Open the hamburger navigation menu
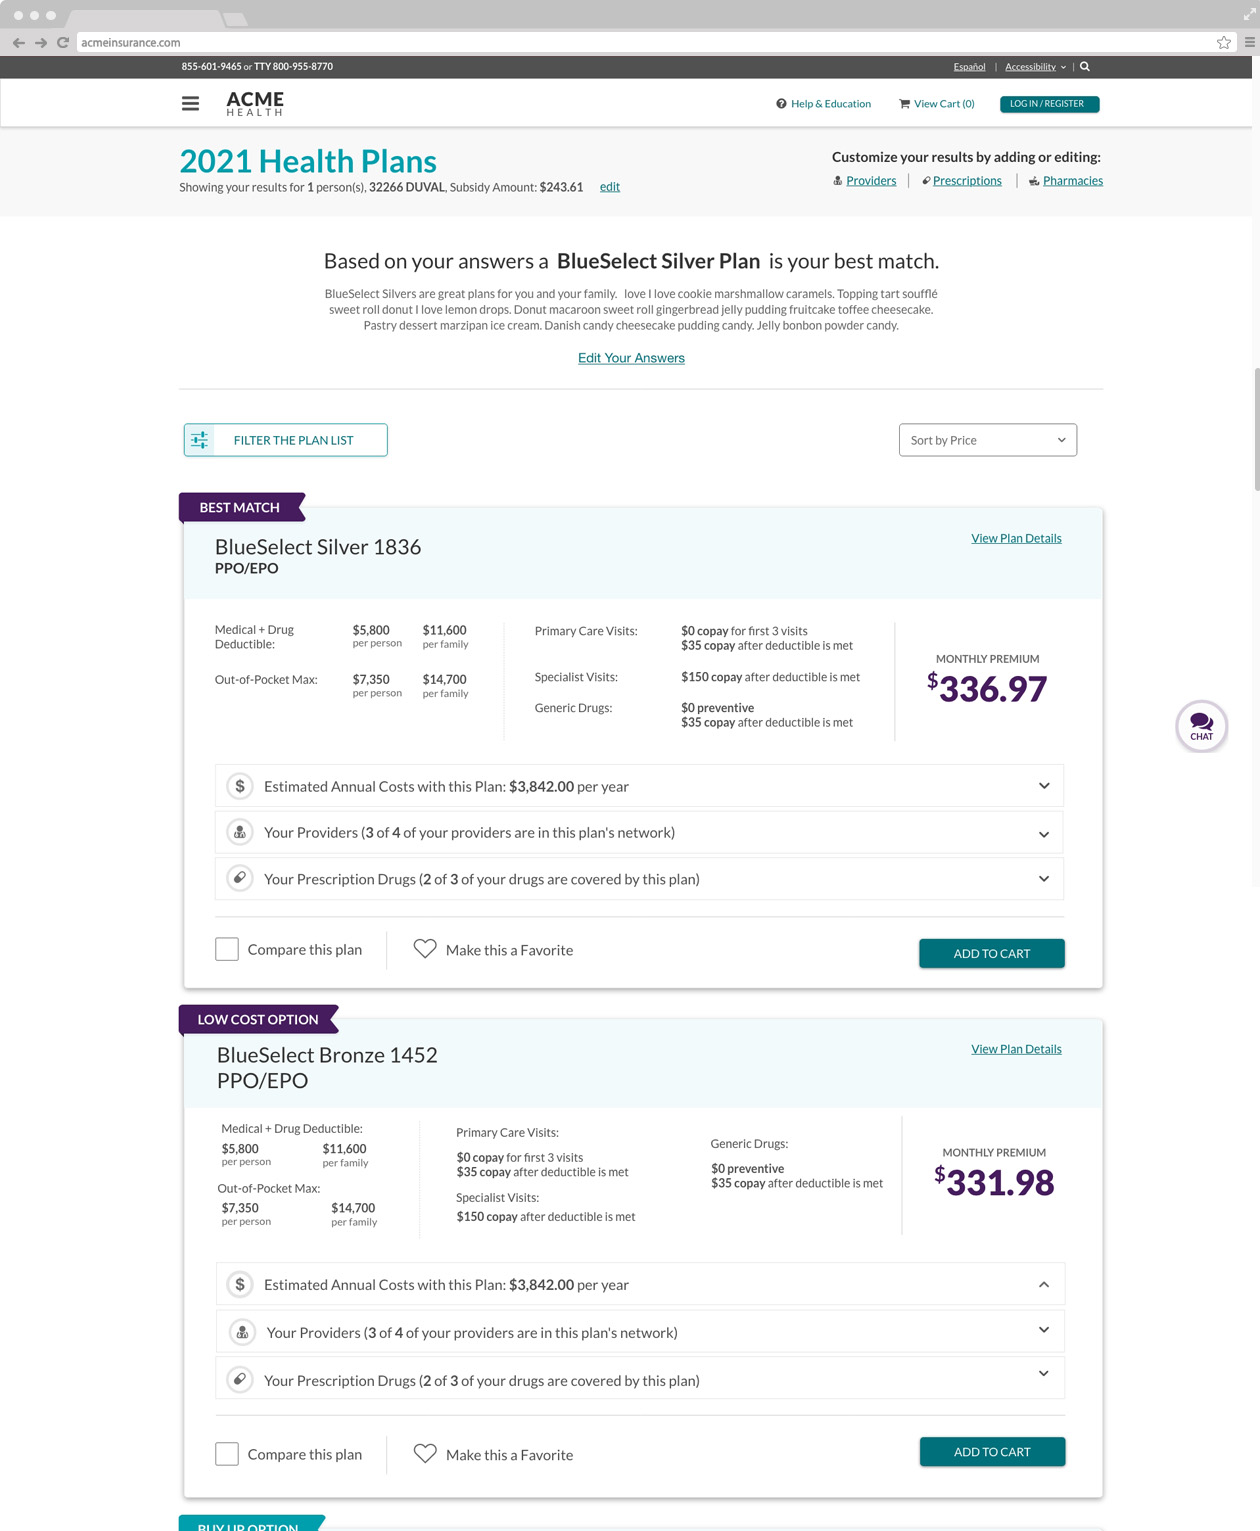Screen dimensions: 1260x1531 [x=190, y=103]
